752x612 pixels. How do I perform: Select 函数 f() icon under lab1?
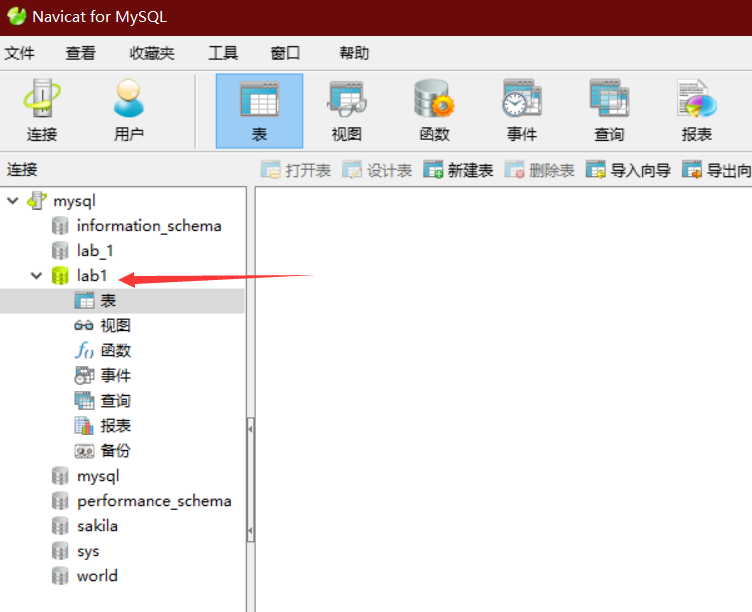coord(84,351)
